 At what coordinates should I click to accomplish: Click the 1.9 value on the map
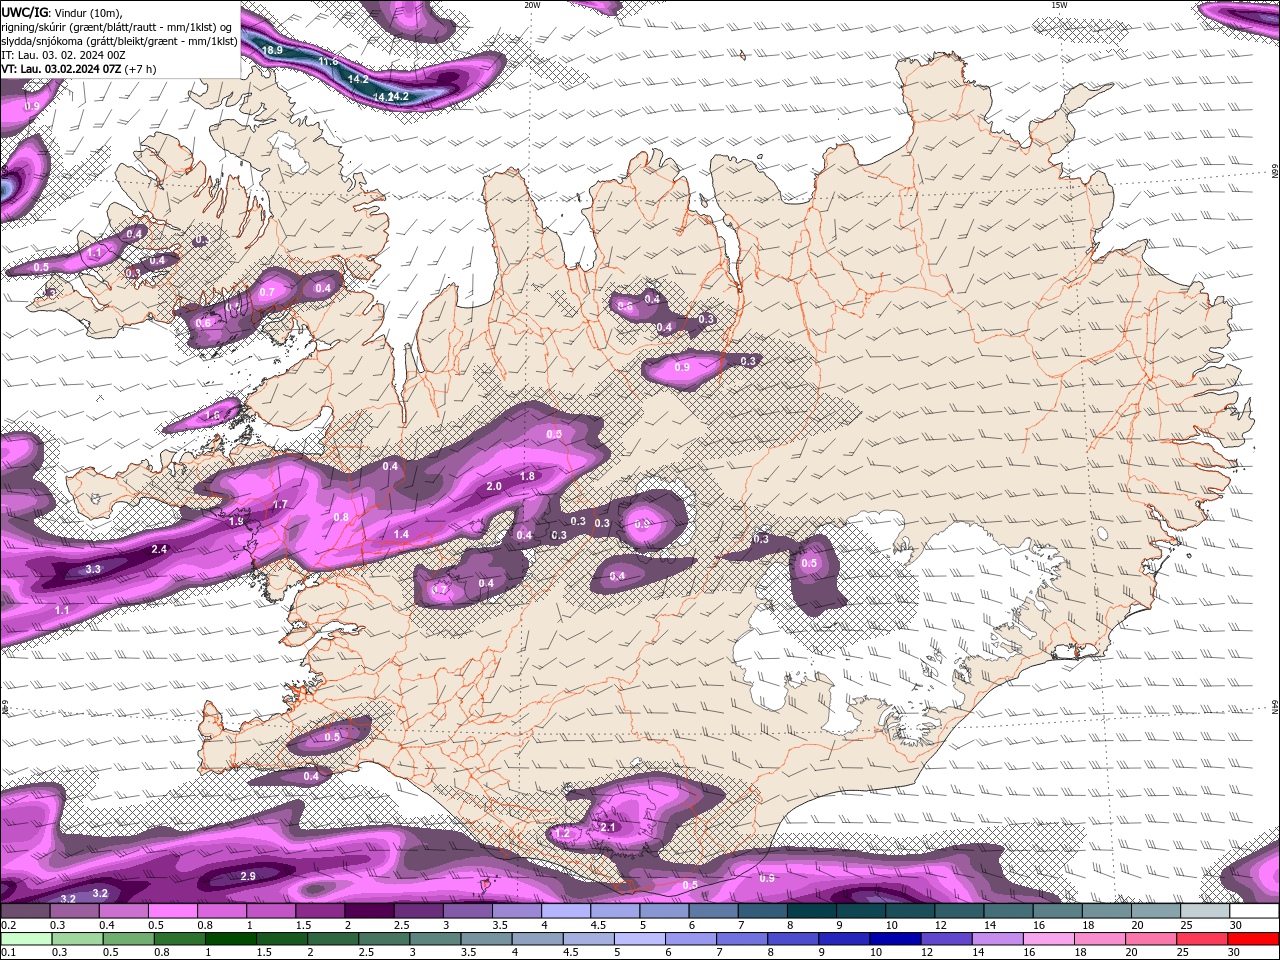click(236, 521)
